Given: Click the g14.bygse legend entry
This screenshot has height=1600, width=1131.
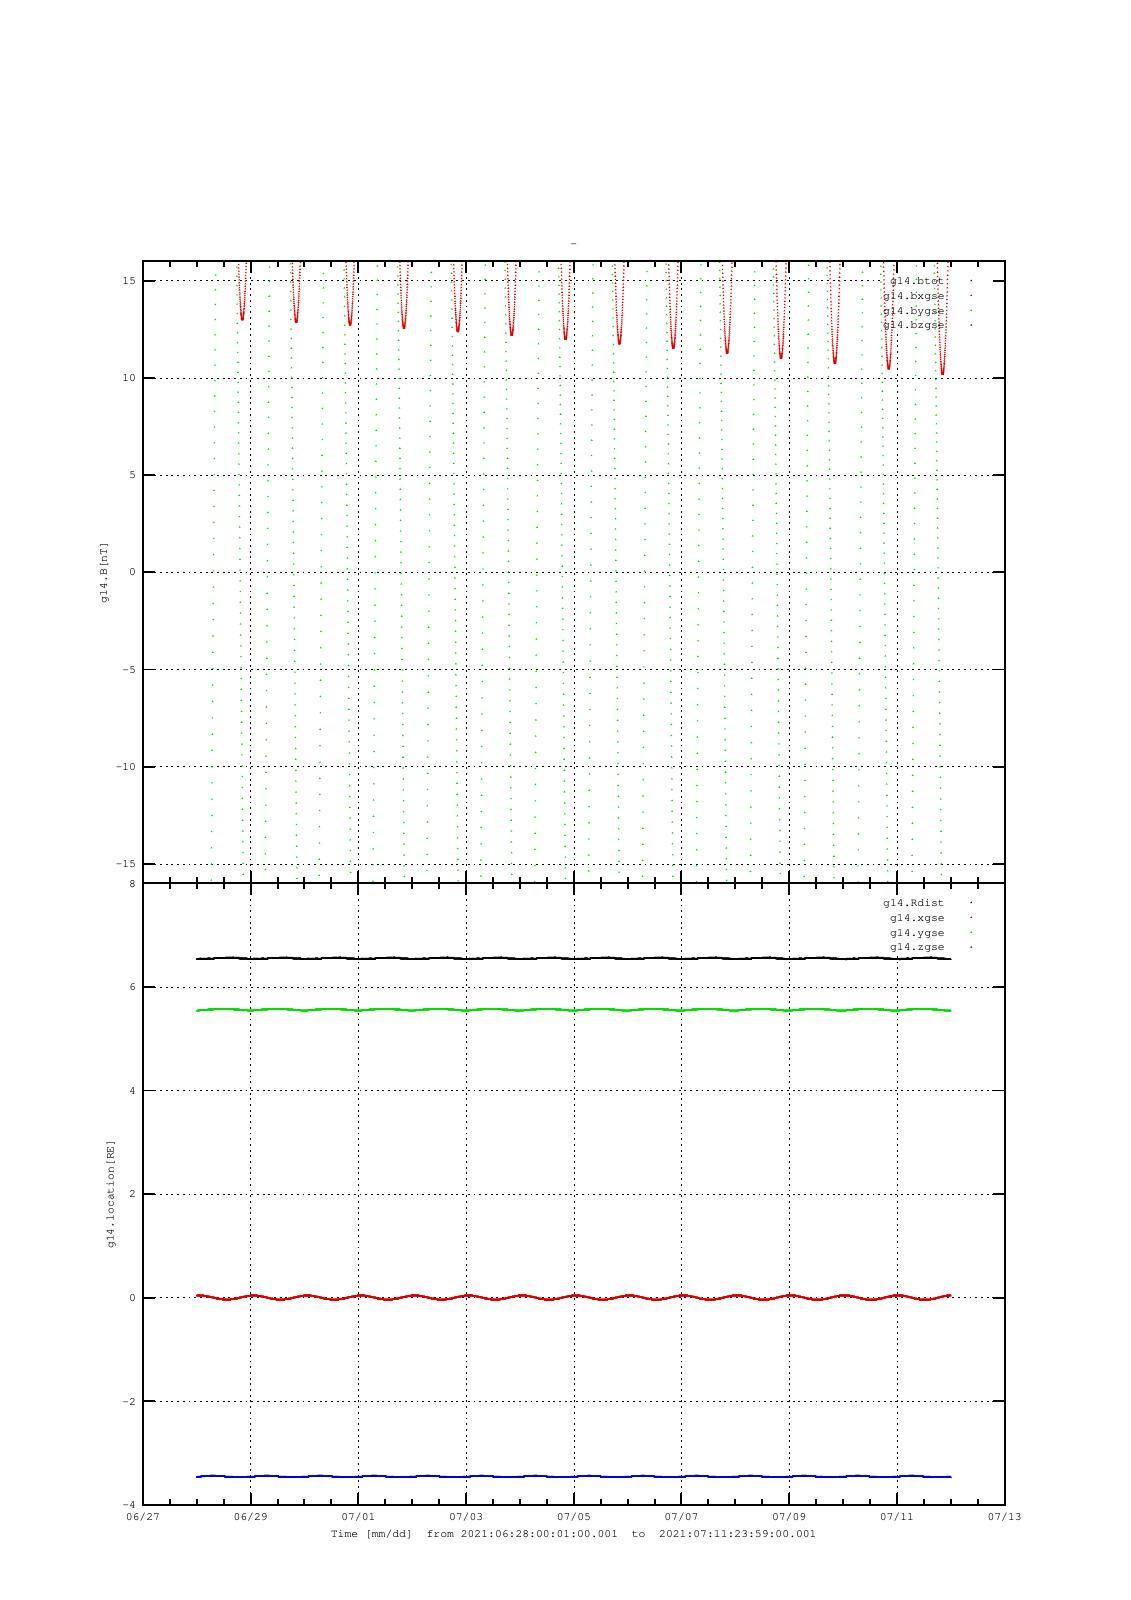Looking at the screenshot, I should (914, 311).
